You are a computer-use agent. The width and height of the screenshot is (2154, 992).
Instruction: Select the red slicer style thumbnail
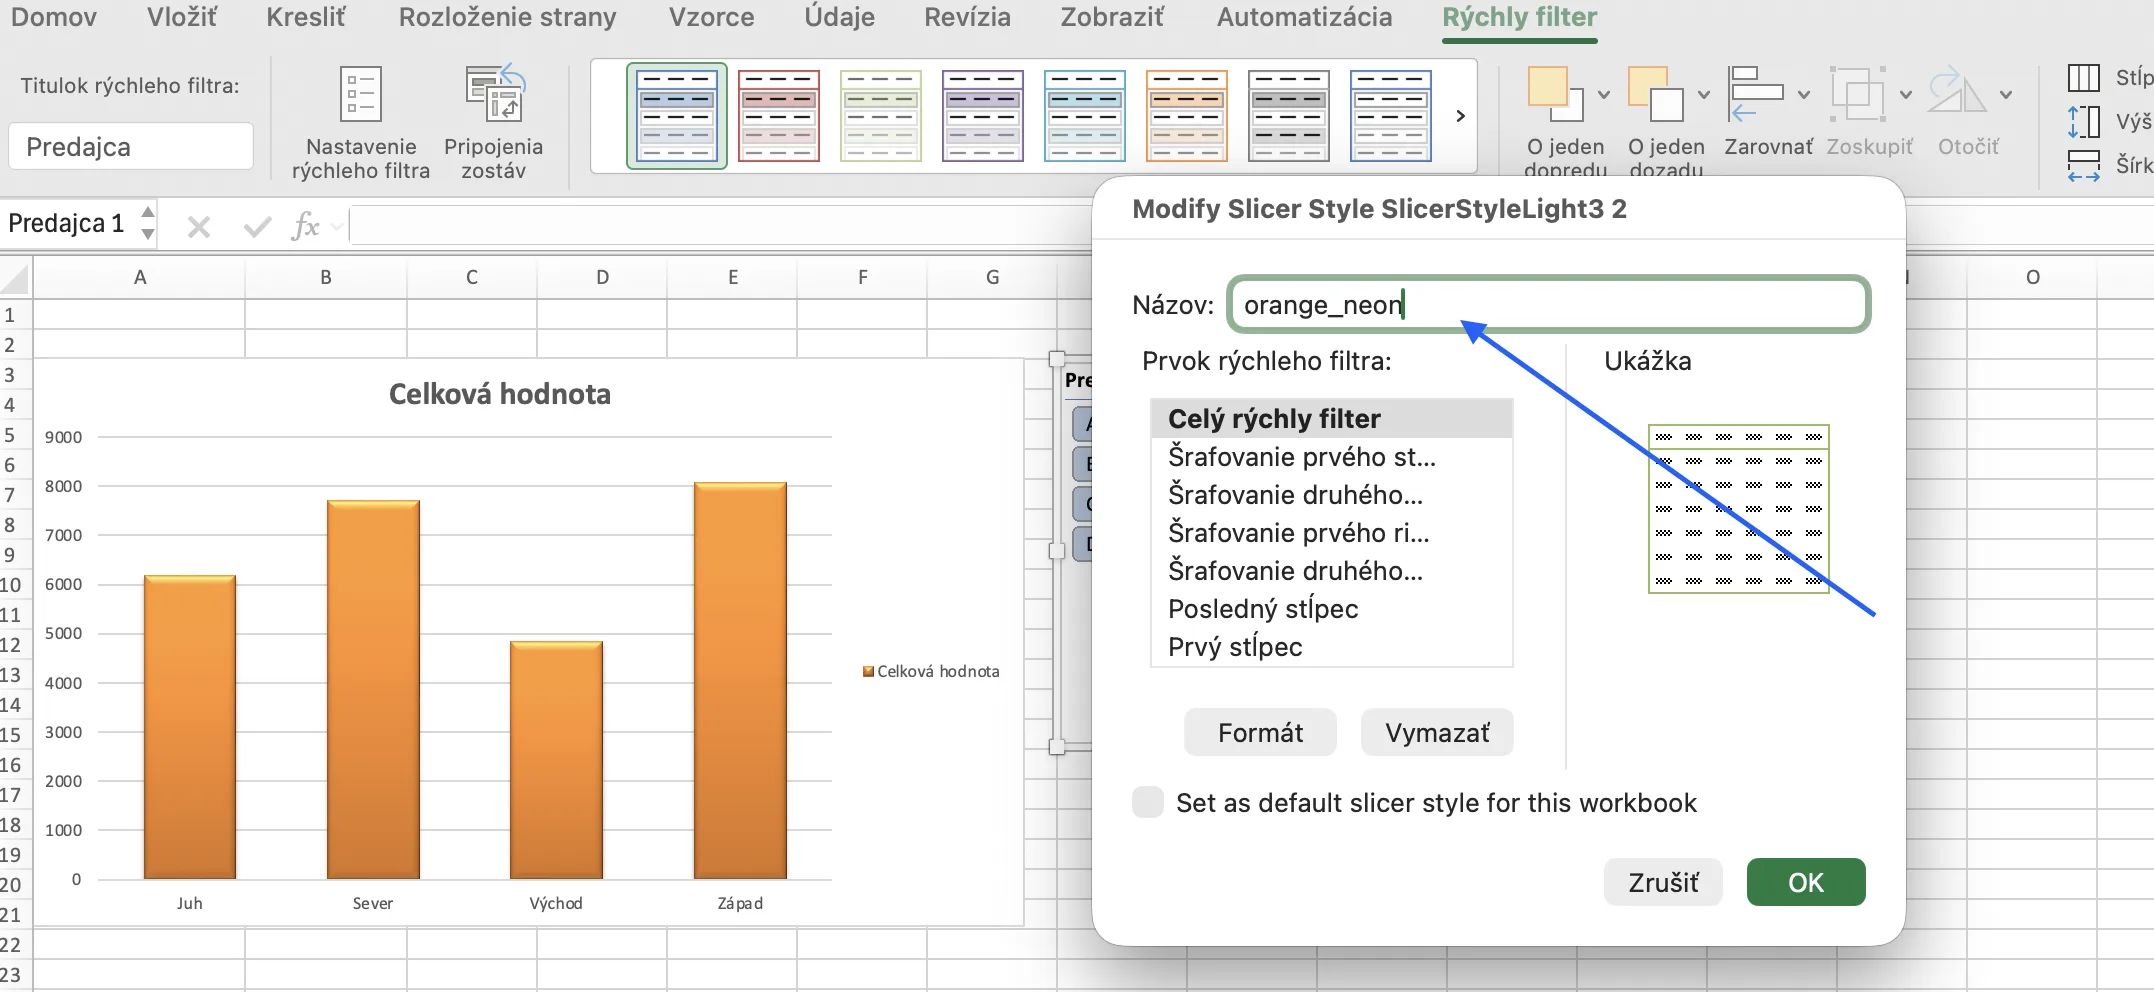point(779,116)
